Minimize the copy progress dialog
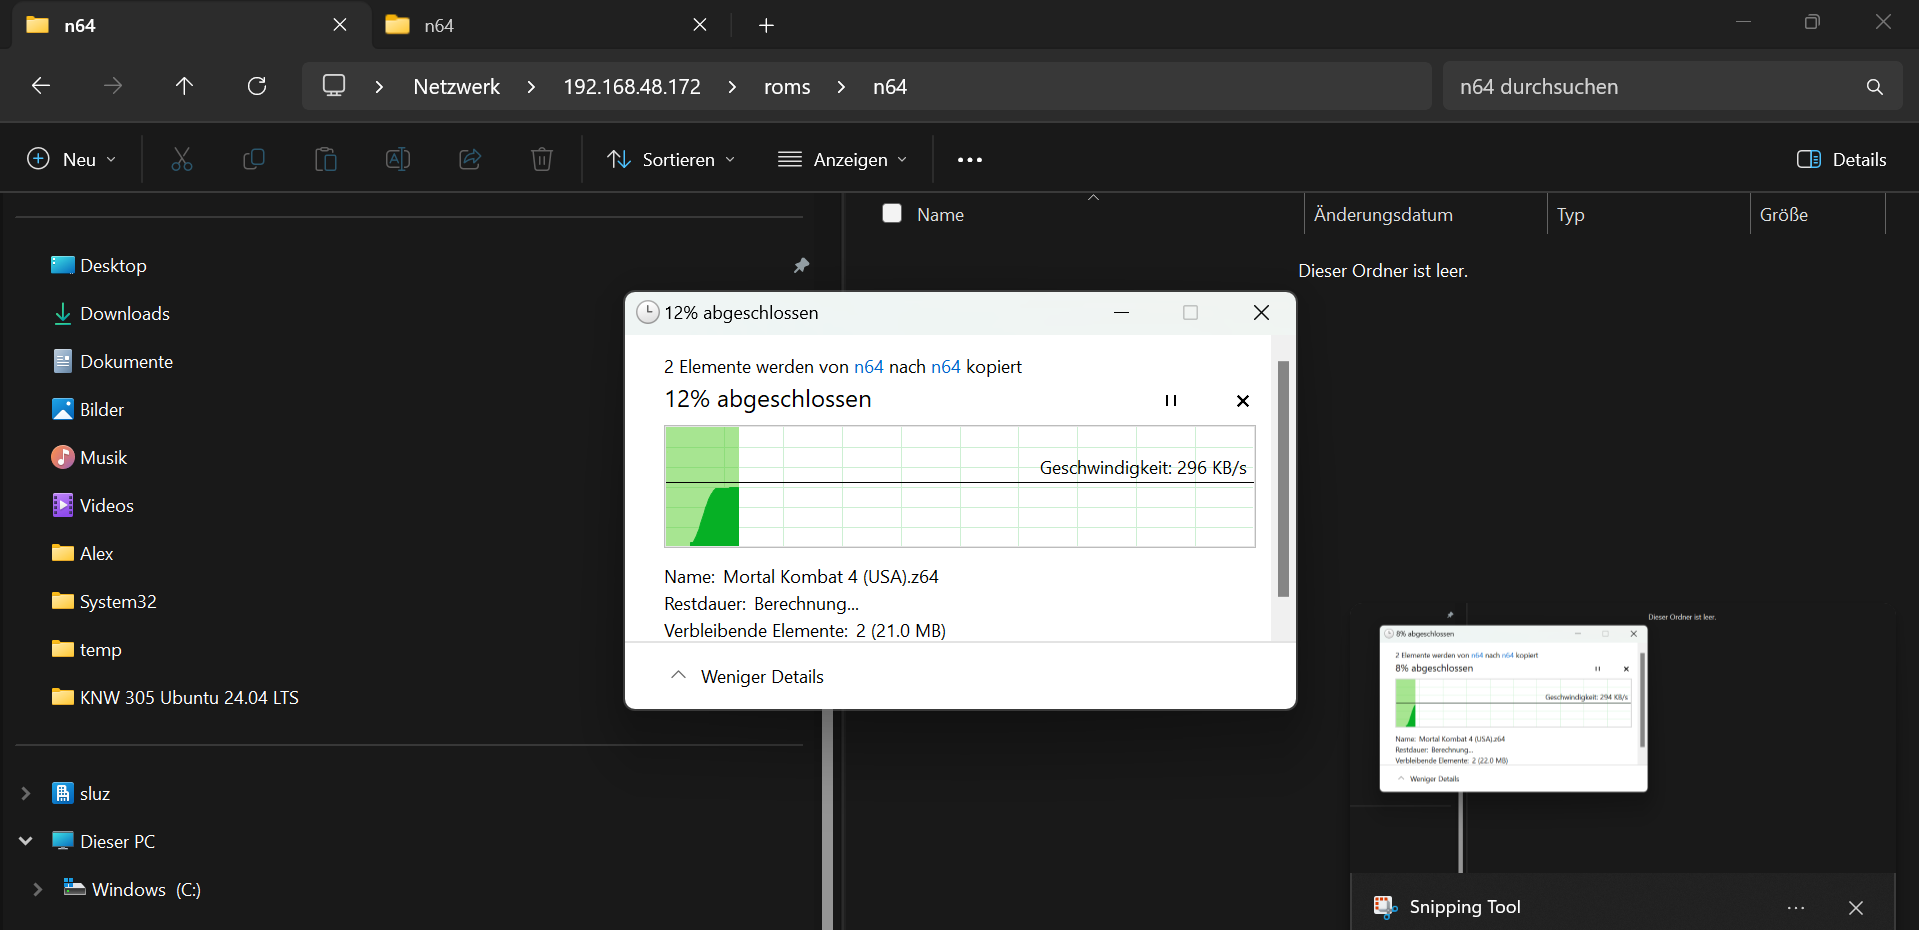1919x930 pixels. (x=1122, y=313)
